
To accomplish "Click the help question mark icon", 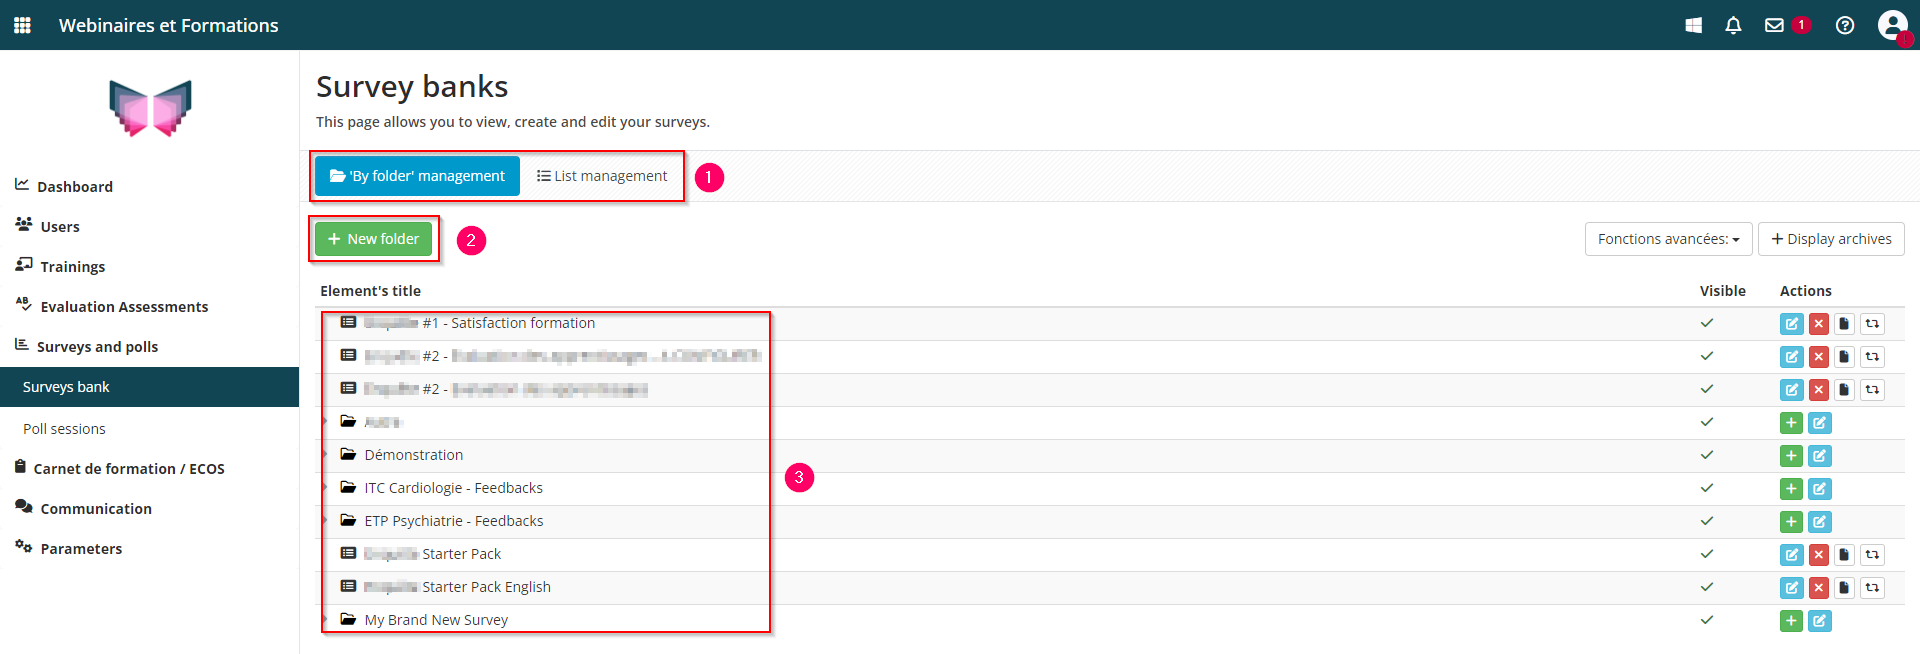I will (x=1845, y=25).
